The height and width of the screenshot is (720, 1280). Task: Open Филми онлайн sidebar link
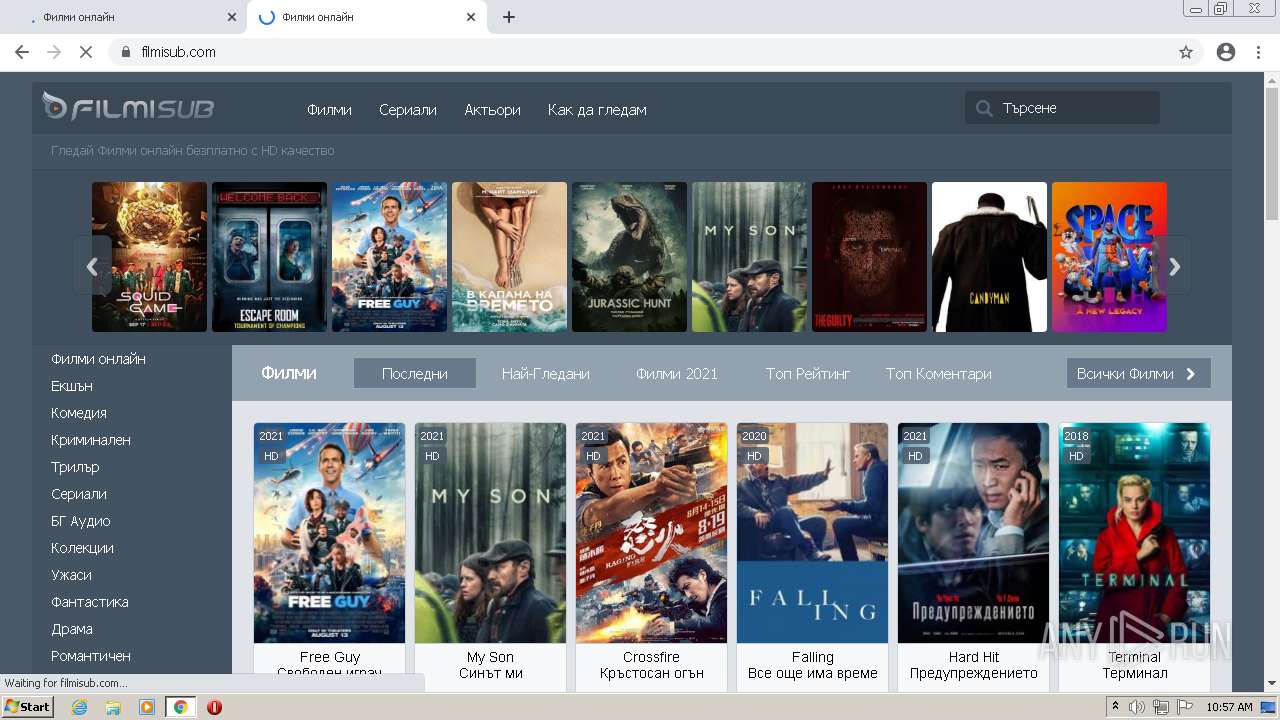pyautogui.click(x=99, y=359)
